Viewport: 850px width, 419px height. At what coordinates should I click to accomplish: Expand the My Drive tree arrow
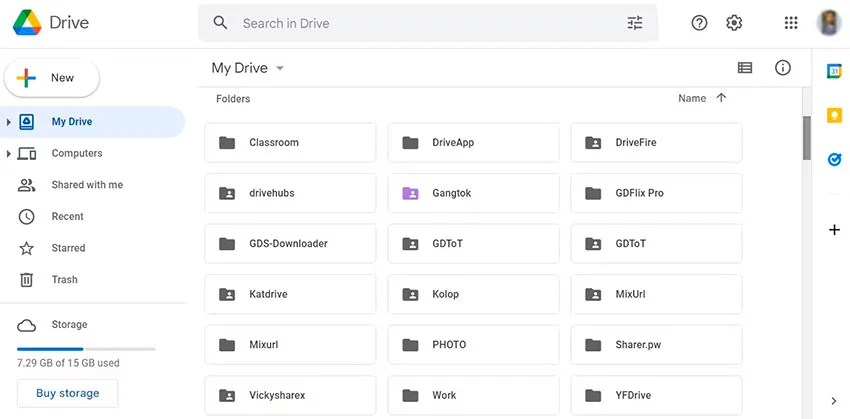[8, 122]
